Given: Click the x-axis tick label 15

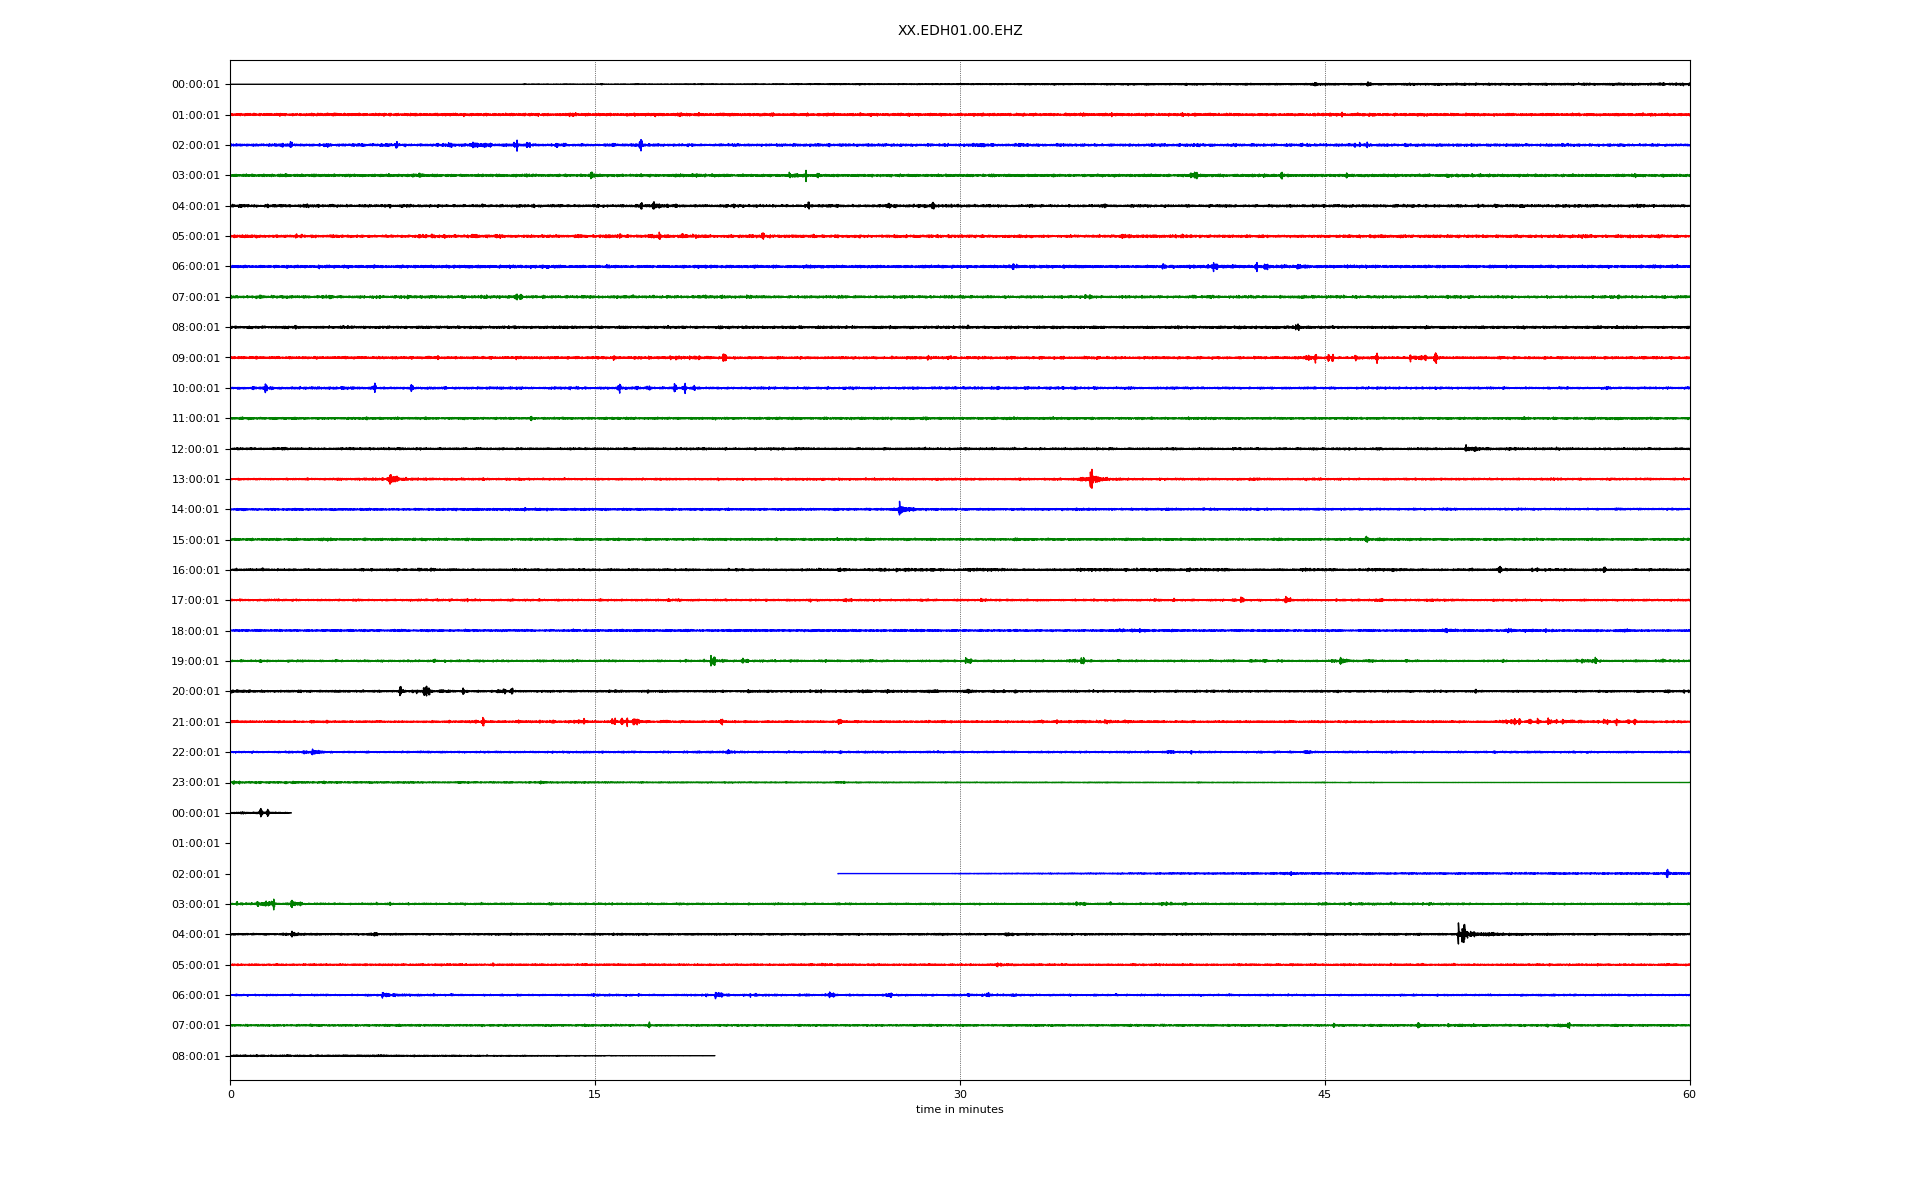Looking at the screenshot, I should (x=595, y=1094).
